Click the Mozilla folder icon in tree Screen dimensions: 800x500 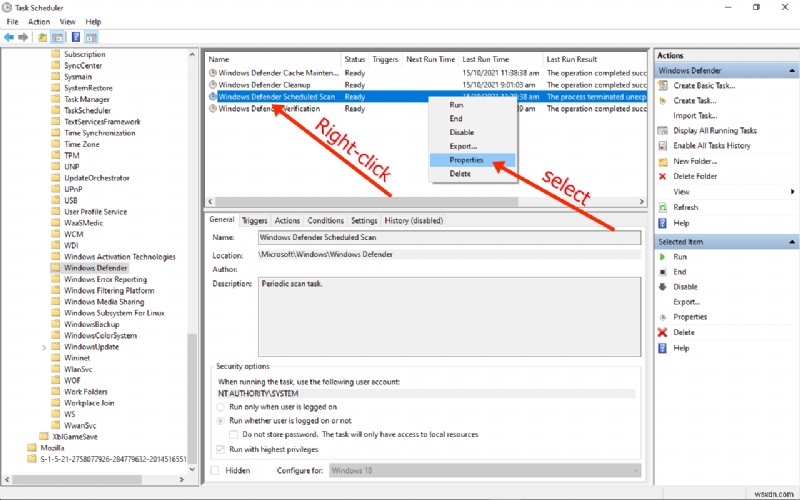click(32, 447)
